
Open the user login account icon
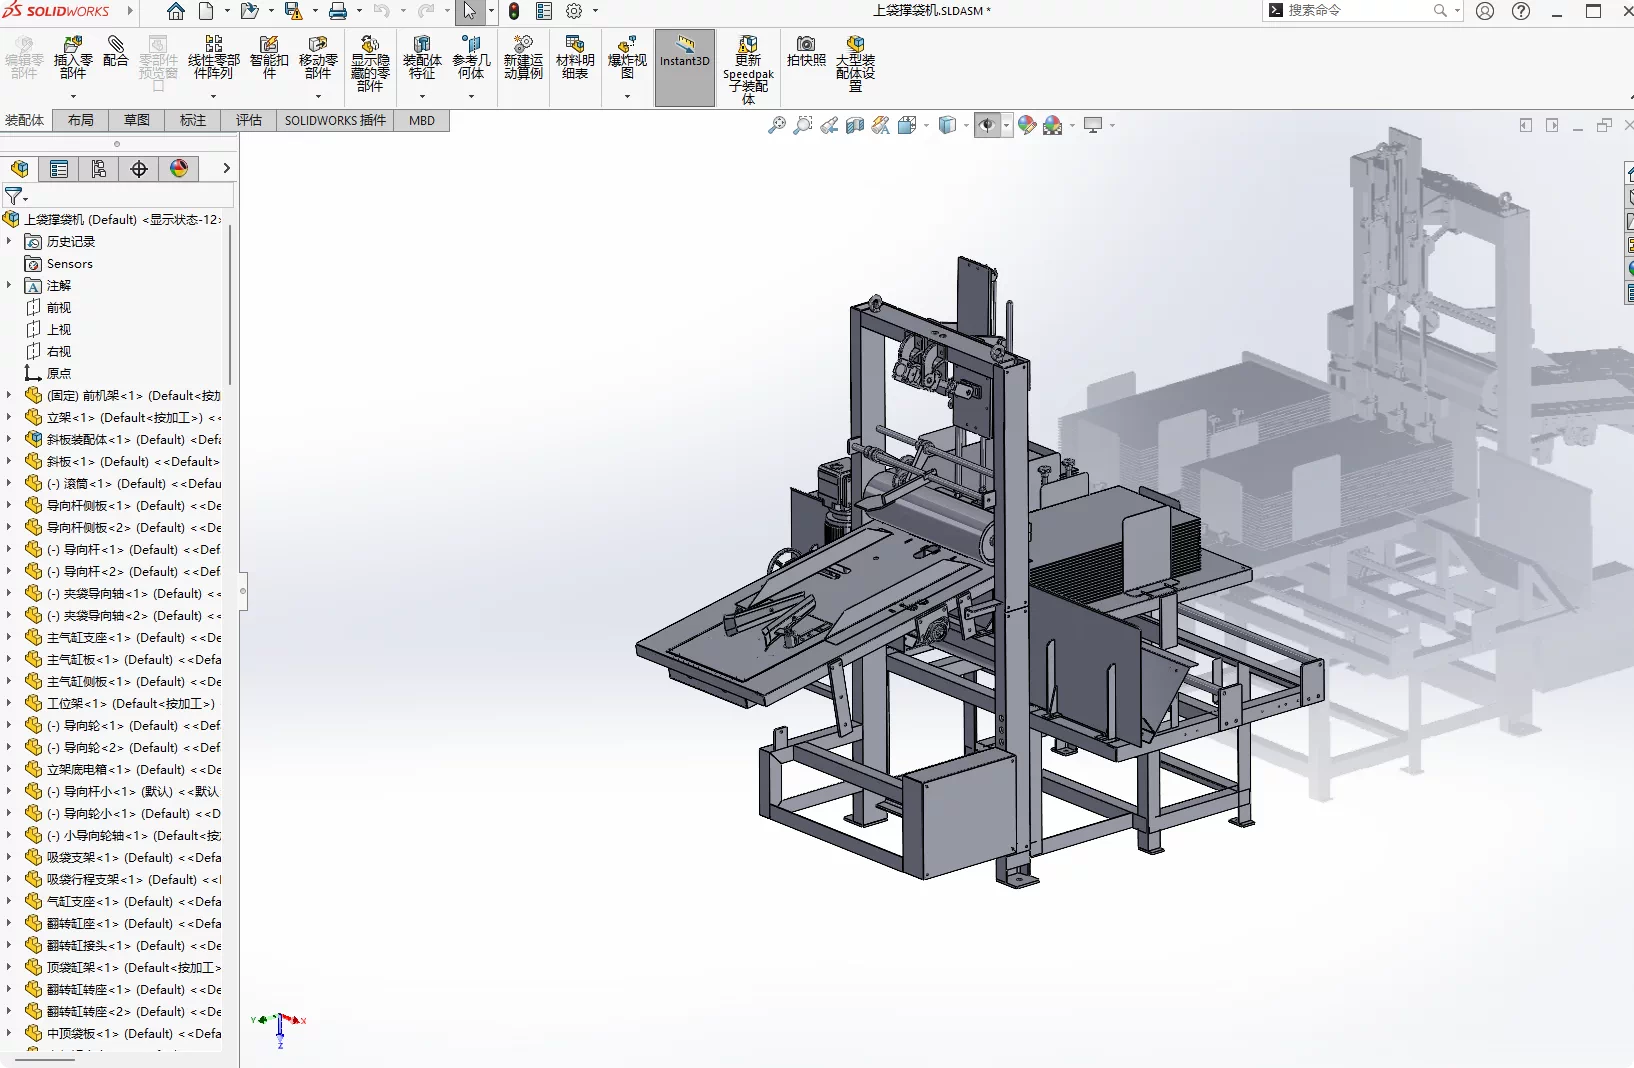[1485, 11]
